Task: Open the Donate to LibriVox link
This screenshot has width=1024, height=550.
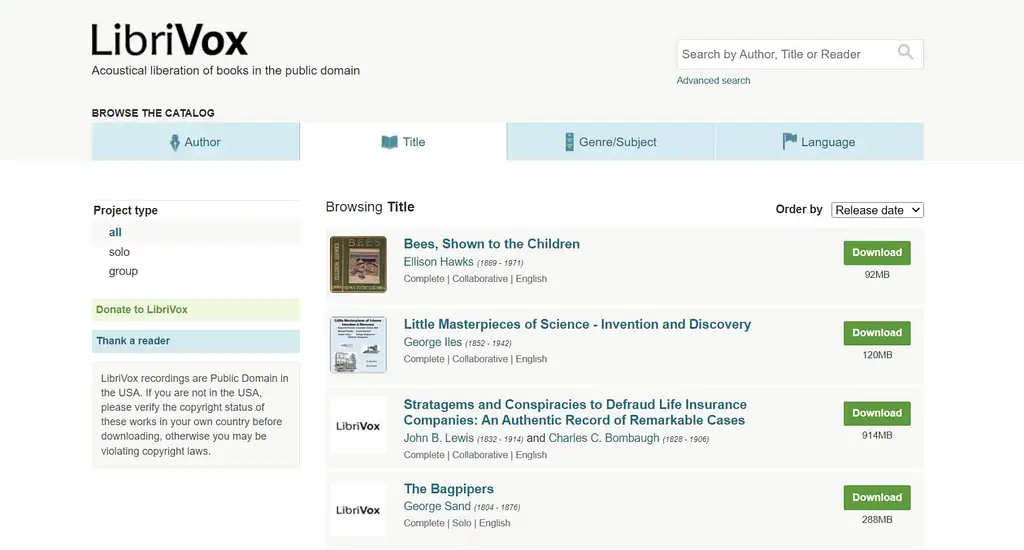Action: 142,310
